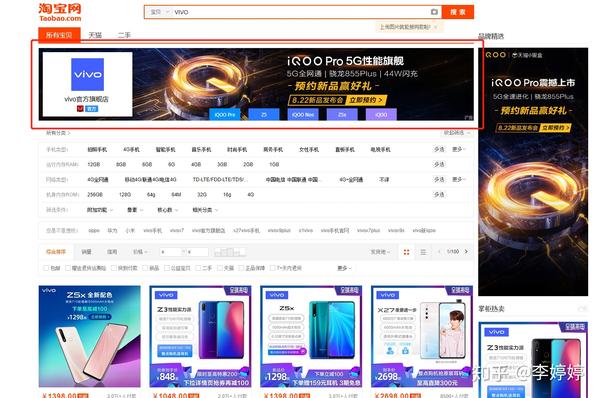
Task: Switch to the list view icon
Action: 423,252
